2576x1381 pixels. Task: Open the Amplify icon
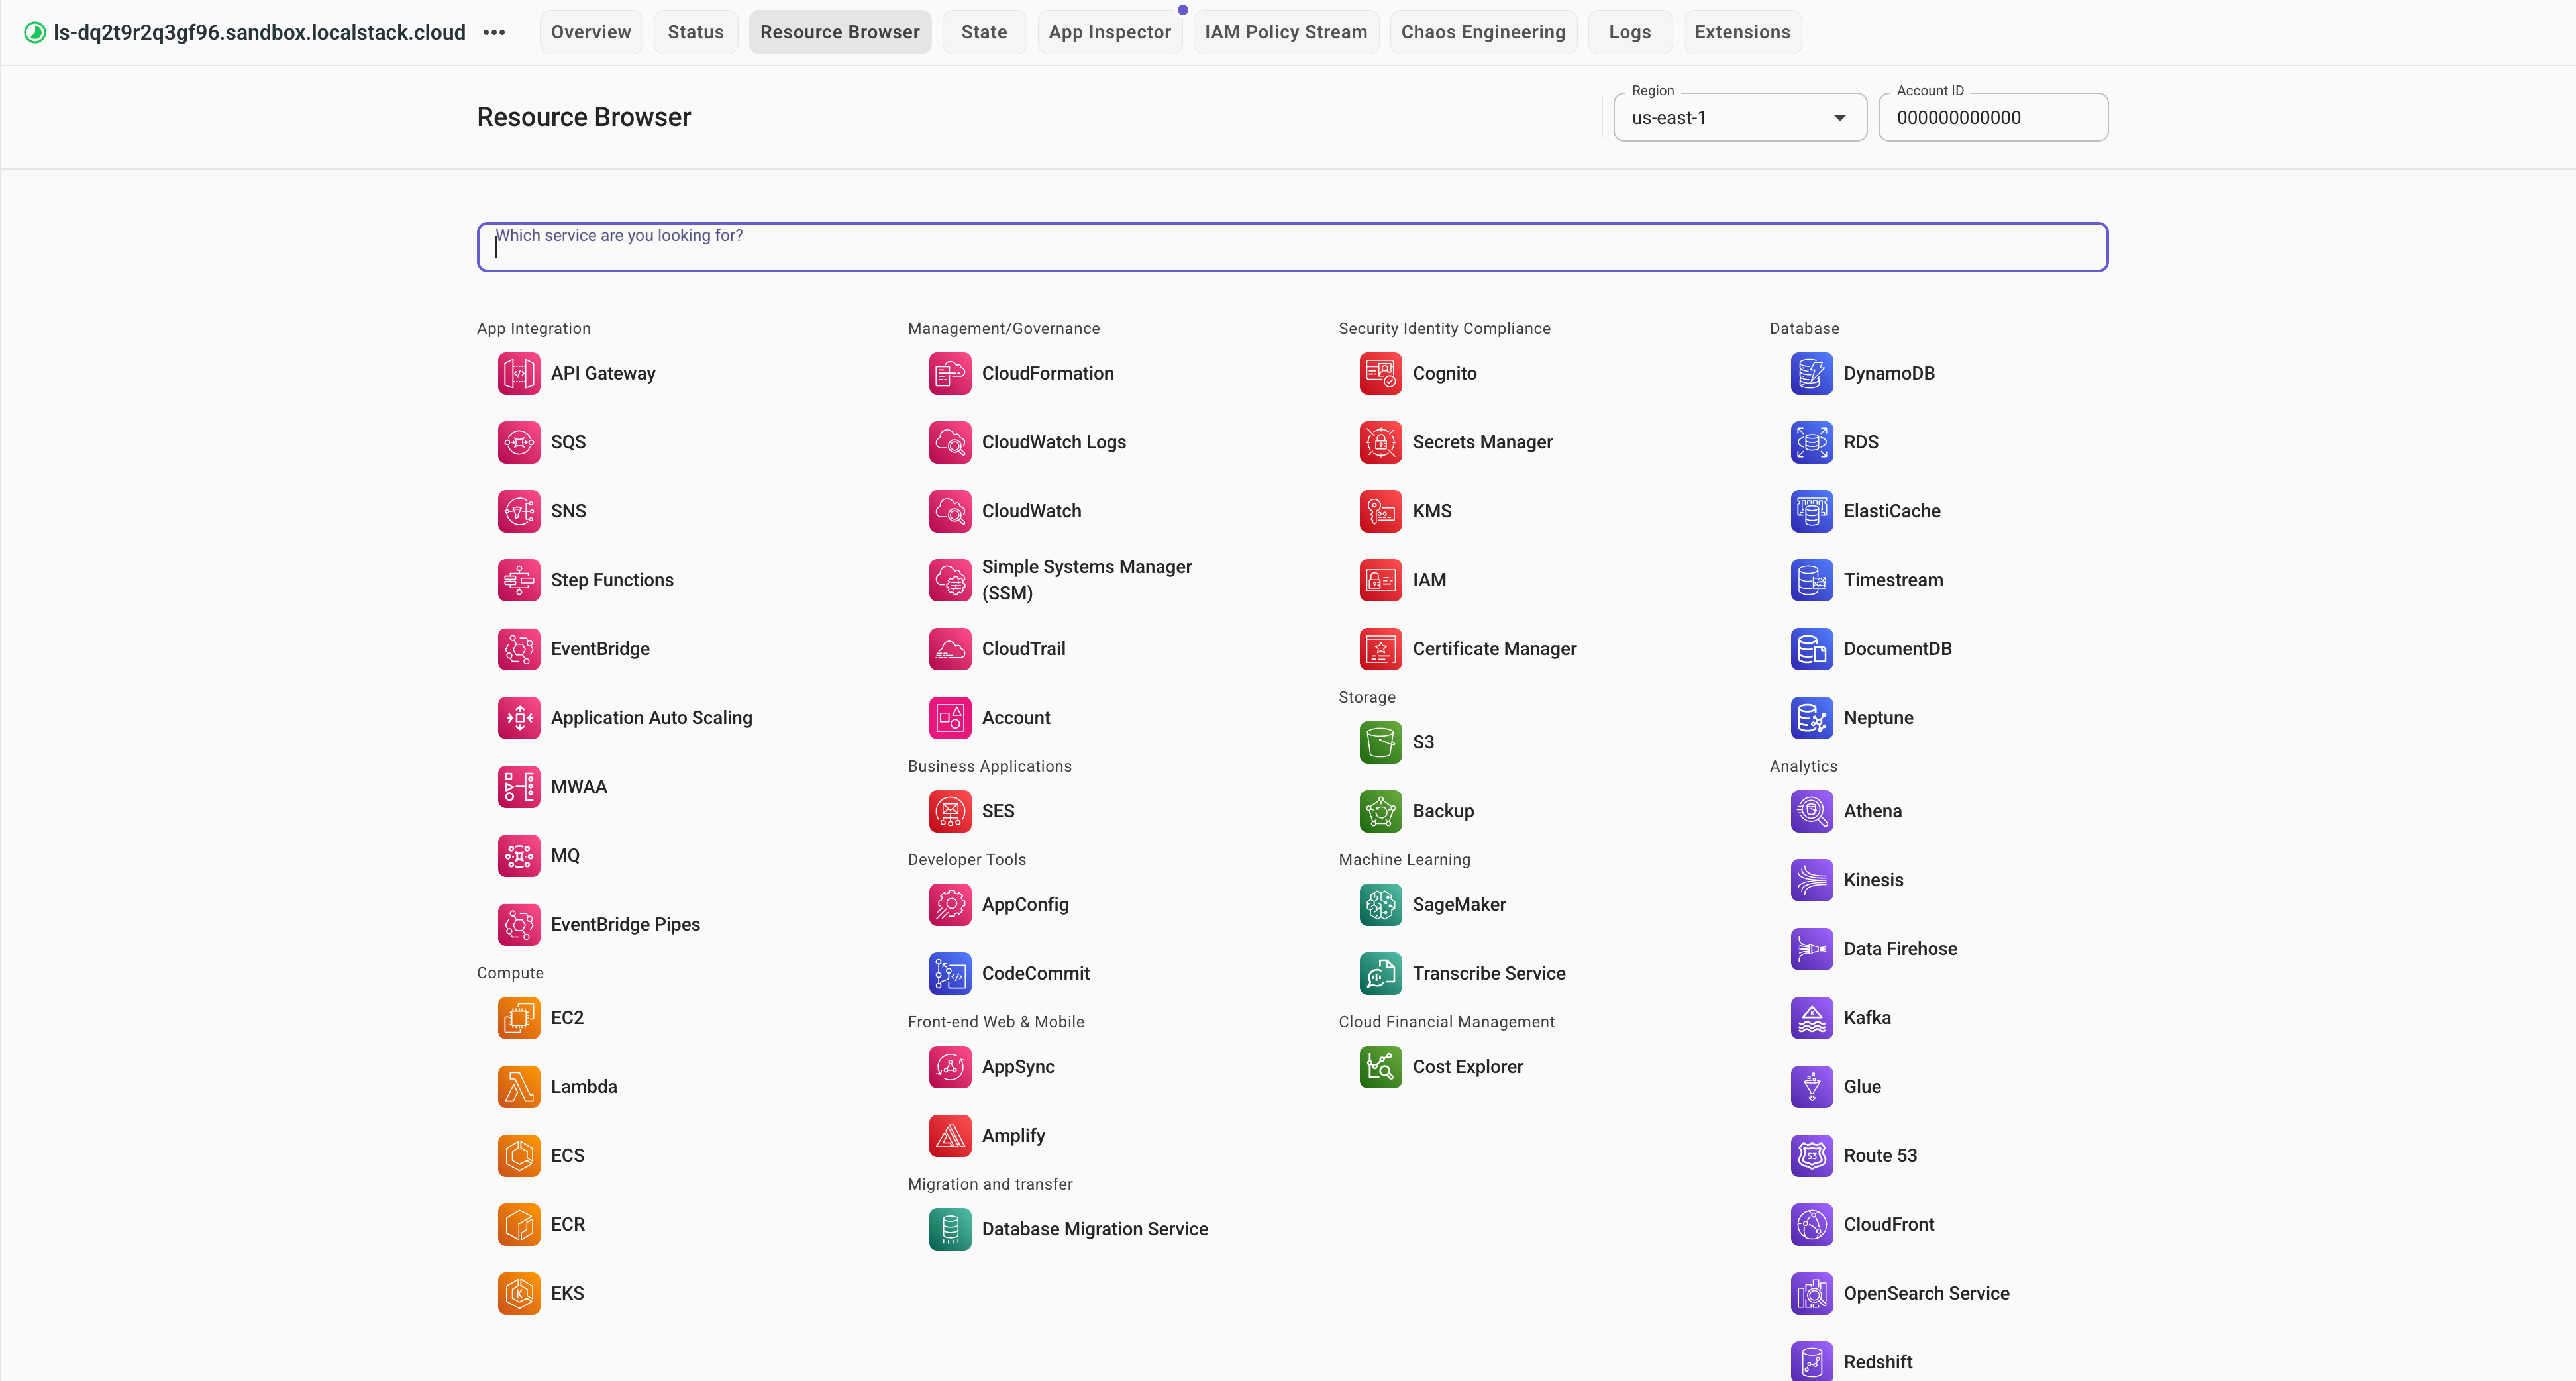coord(950,1137)
